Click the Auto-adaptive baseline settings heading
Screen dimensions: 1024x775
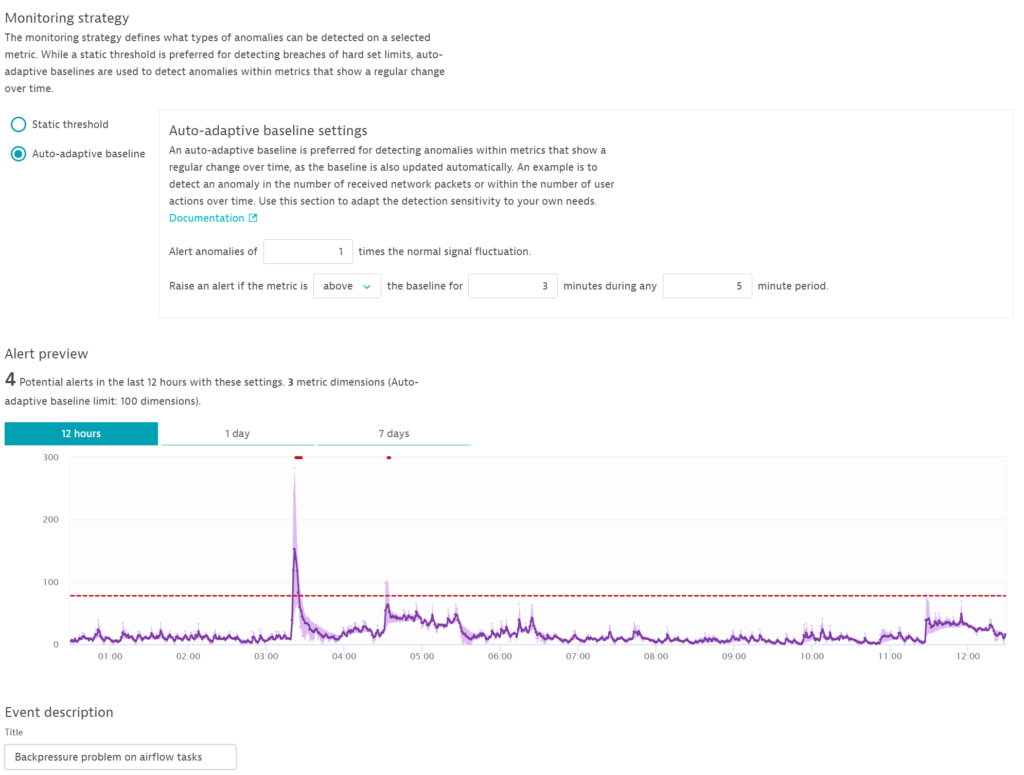pos(268,131)
